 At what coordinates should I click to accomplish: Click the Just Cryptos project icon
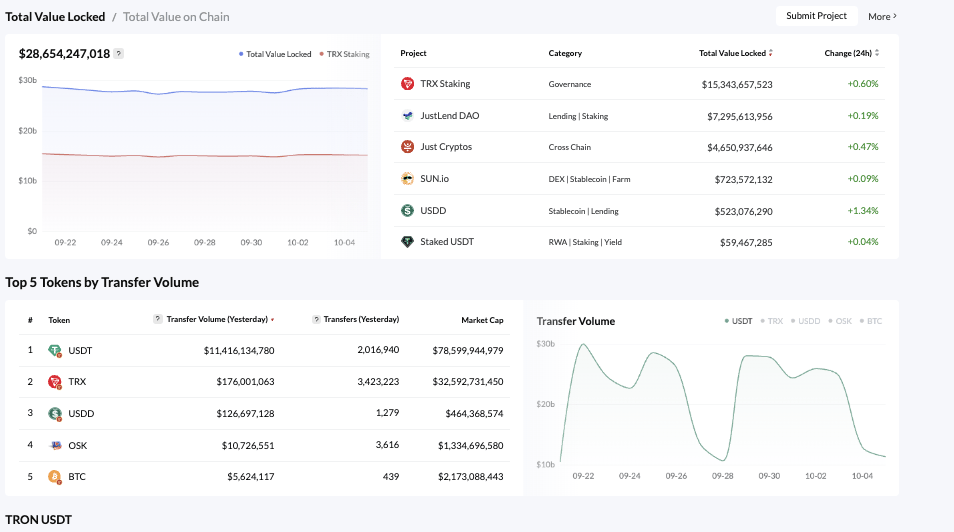(407, 147)
